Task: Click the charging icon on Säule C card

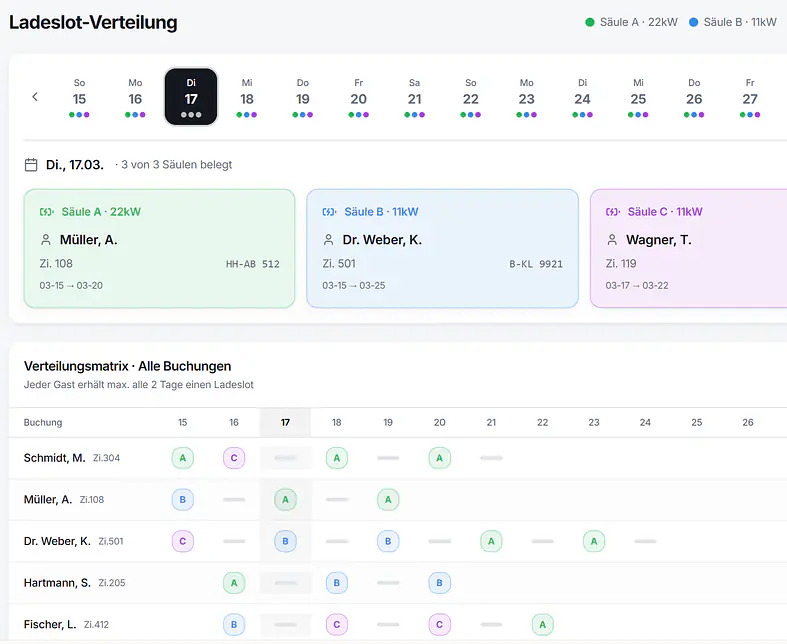Action: (x=612, y=212)
